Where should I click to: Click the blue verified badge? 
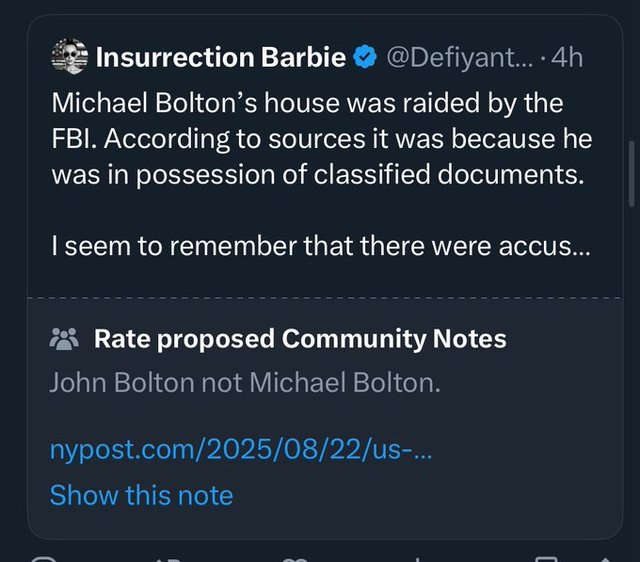tap(363, 58)
